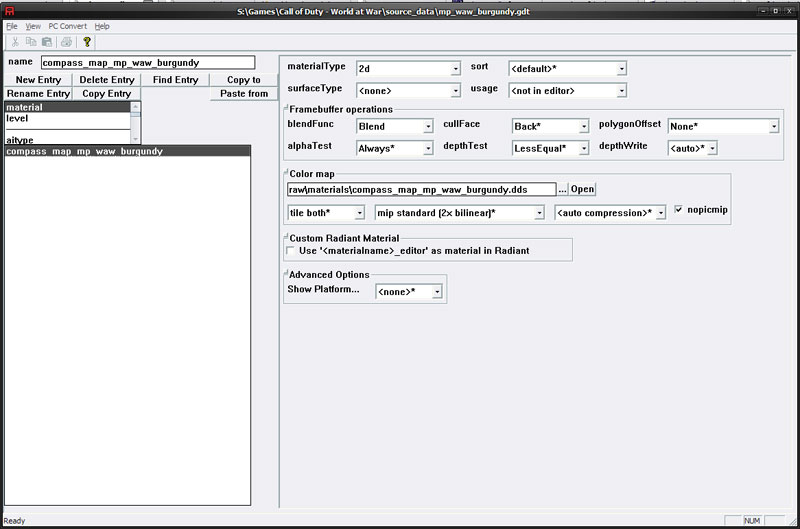Click the Rename Entry button
Image resolution: width=800 pixels, height=529 pixels.
click(38, 93)
